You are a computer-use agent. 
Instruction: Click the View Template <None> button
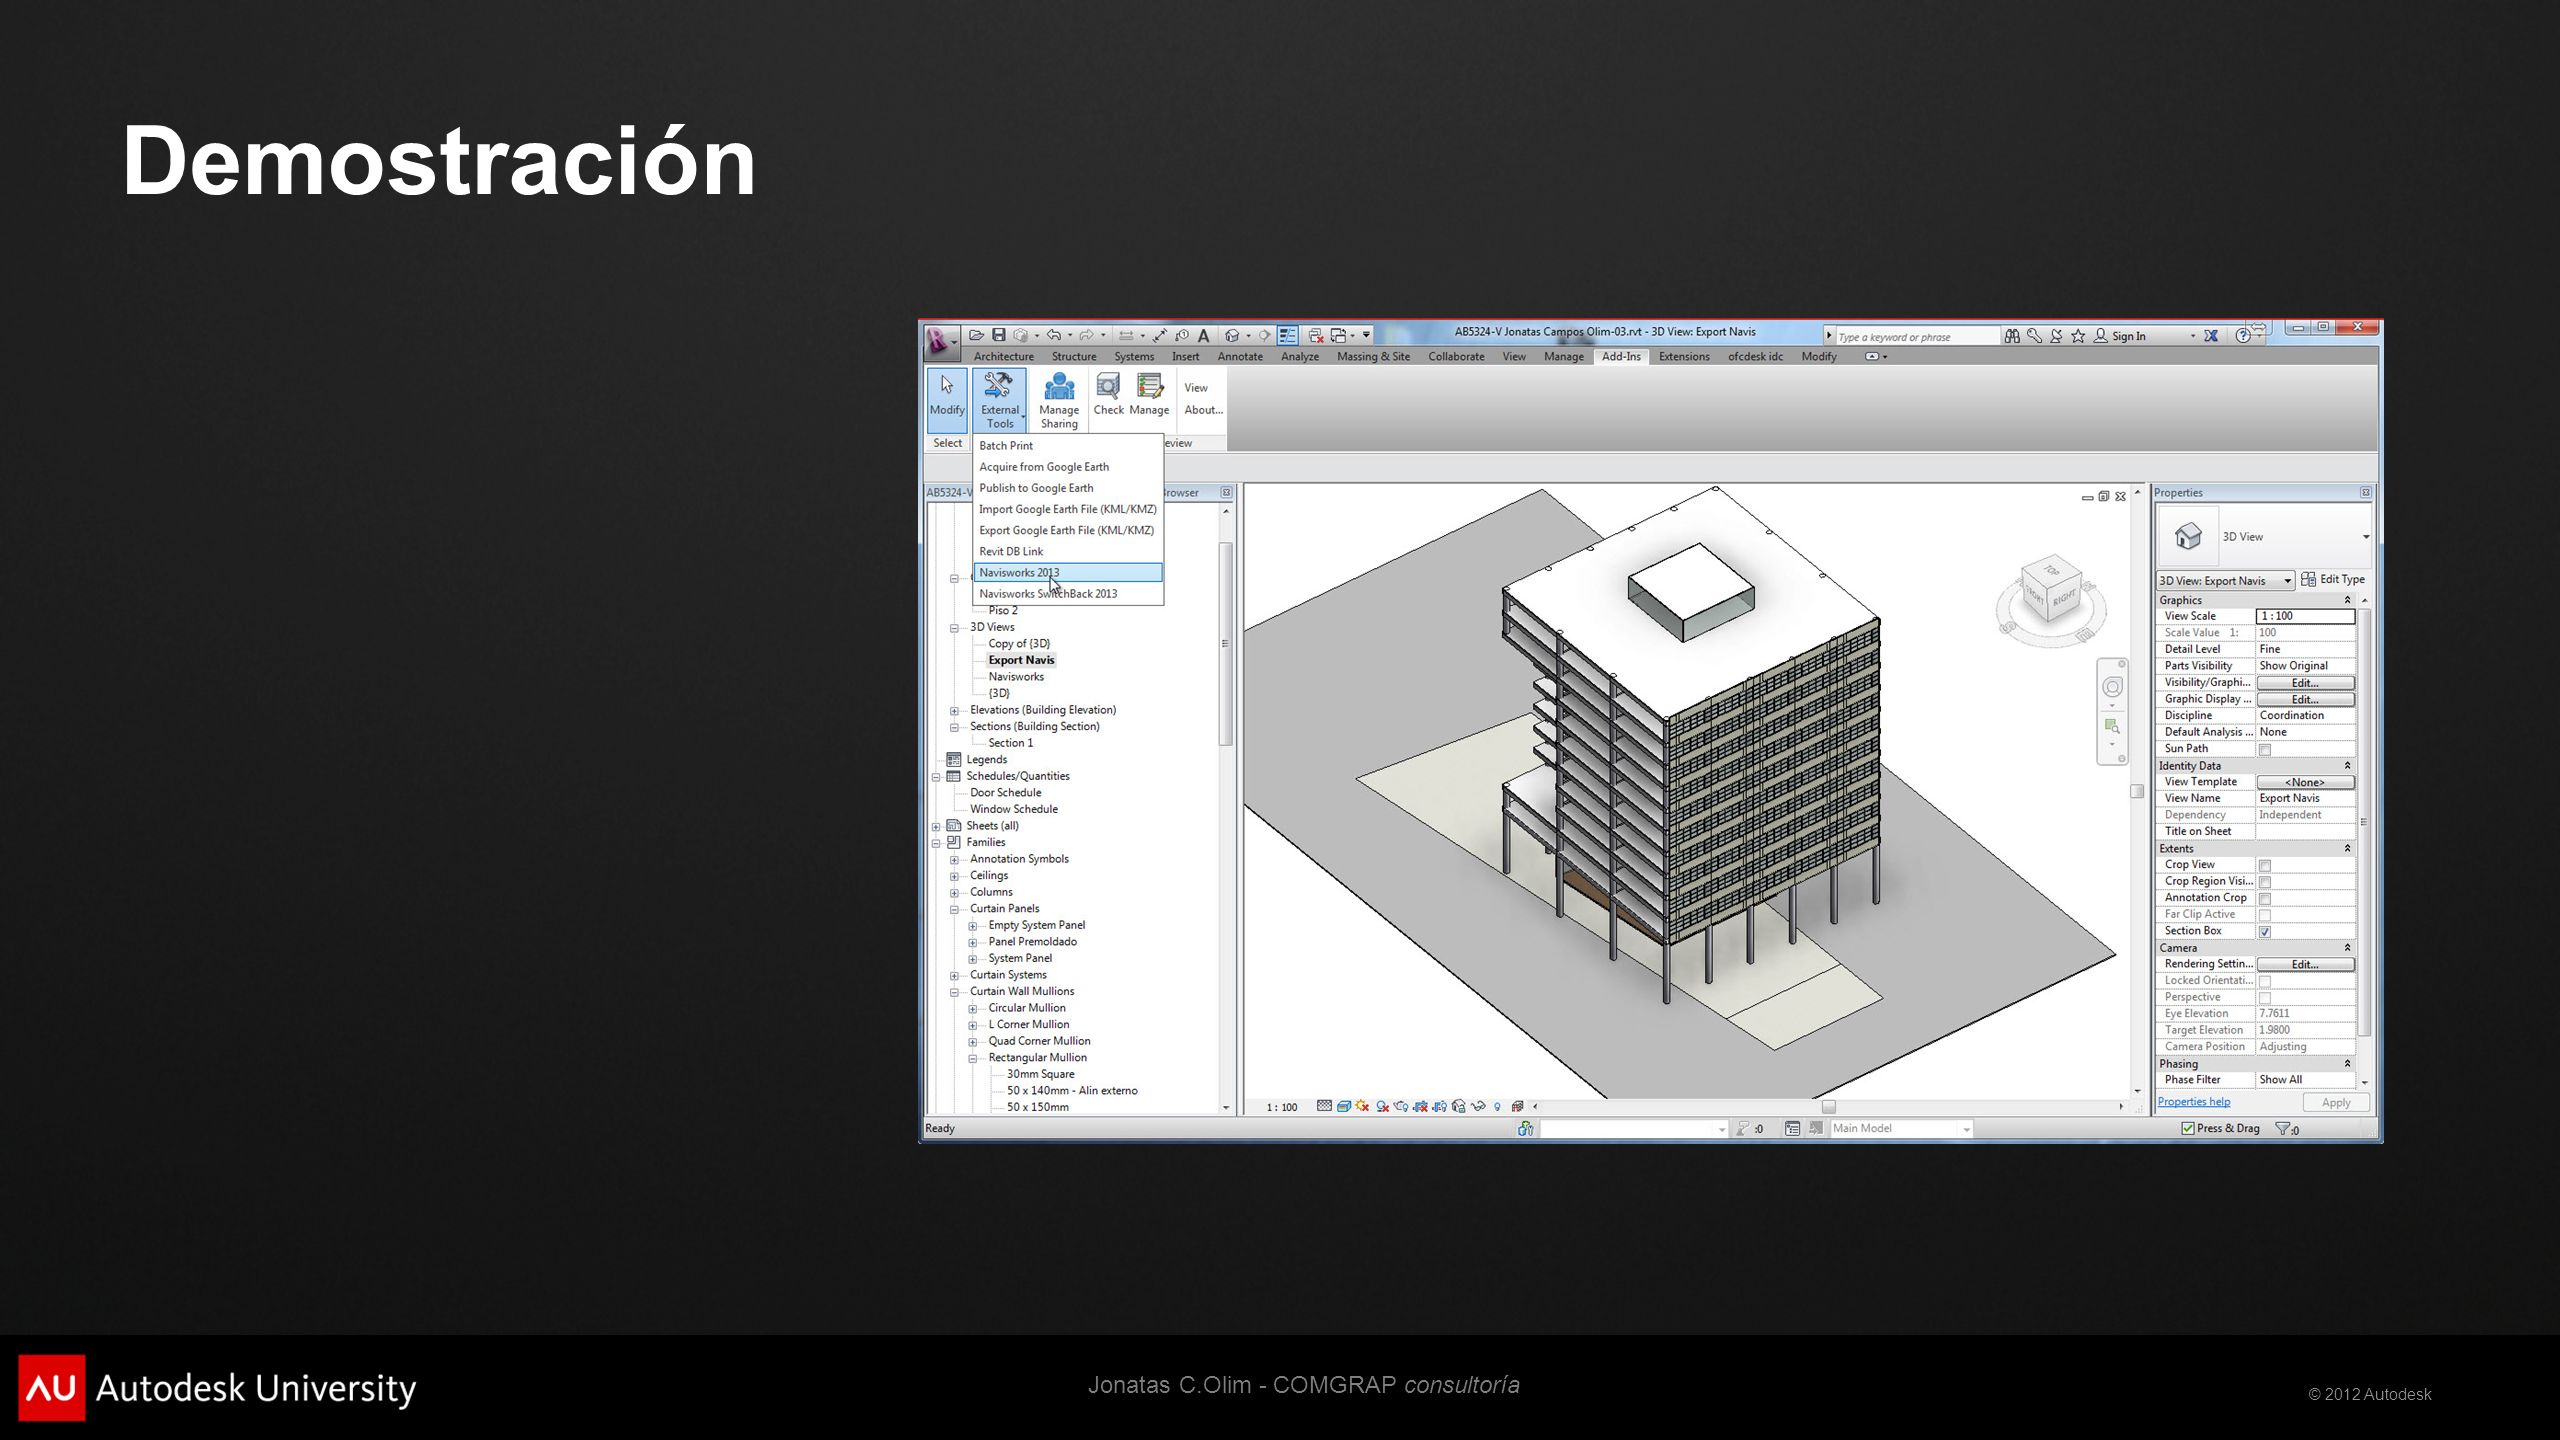tap(2305, 783)
